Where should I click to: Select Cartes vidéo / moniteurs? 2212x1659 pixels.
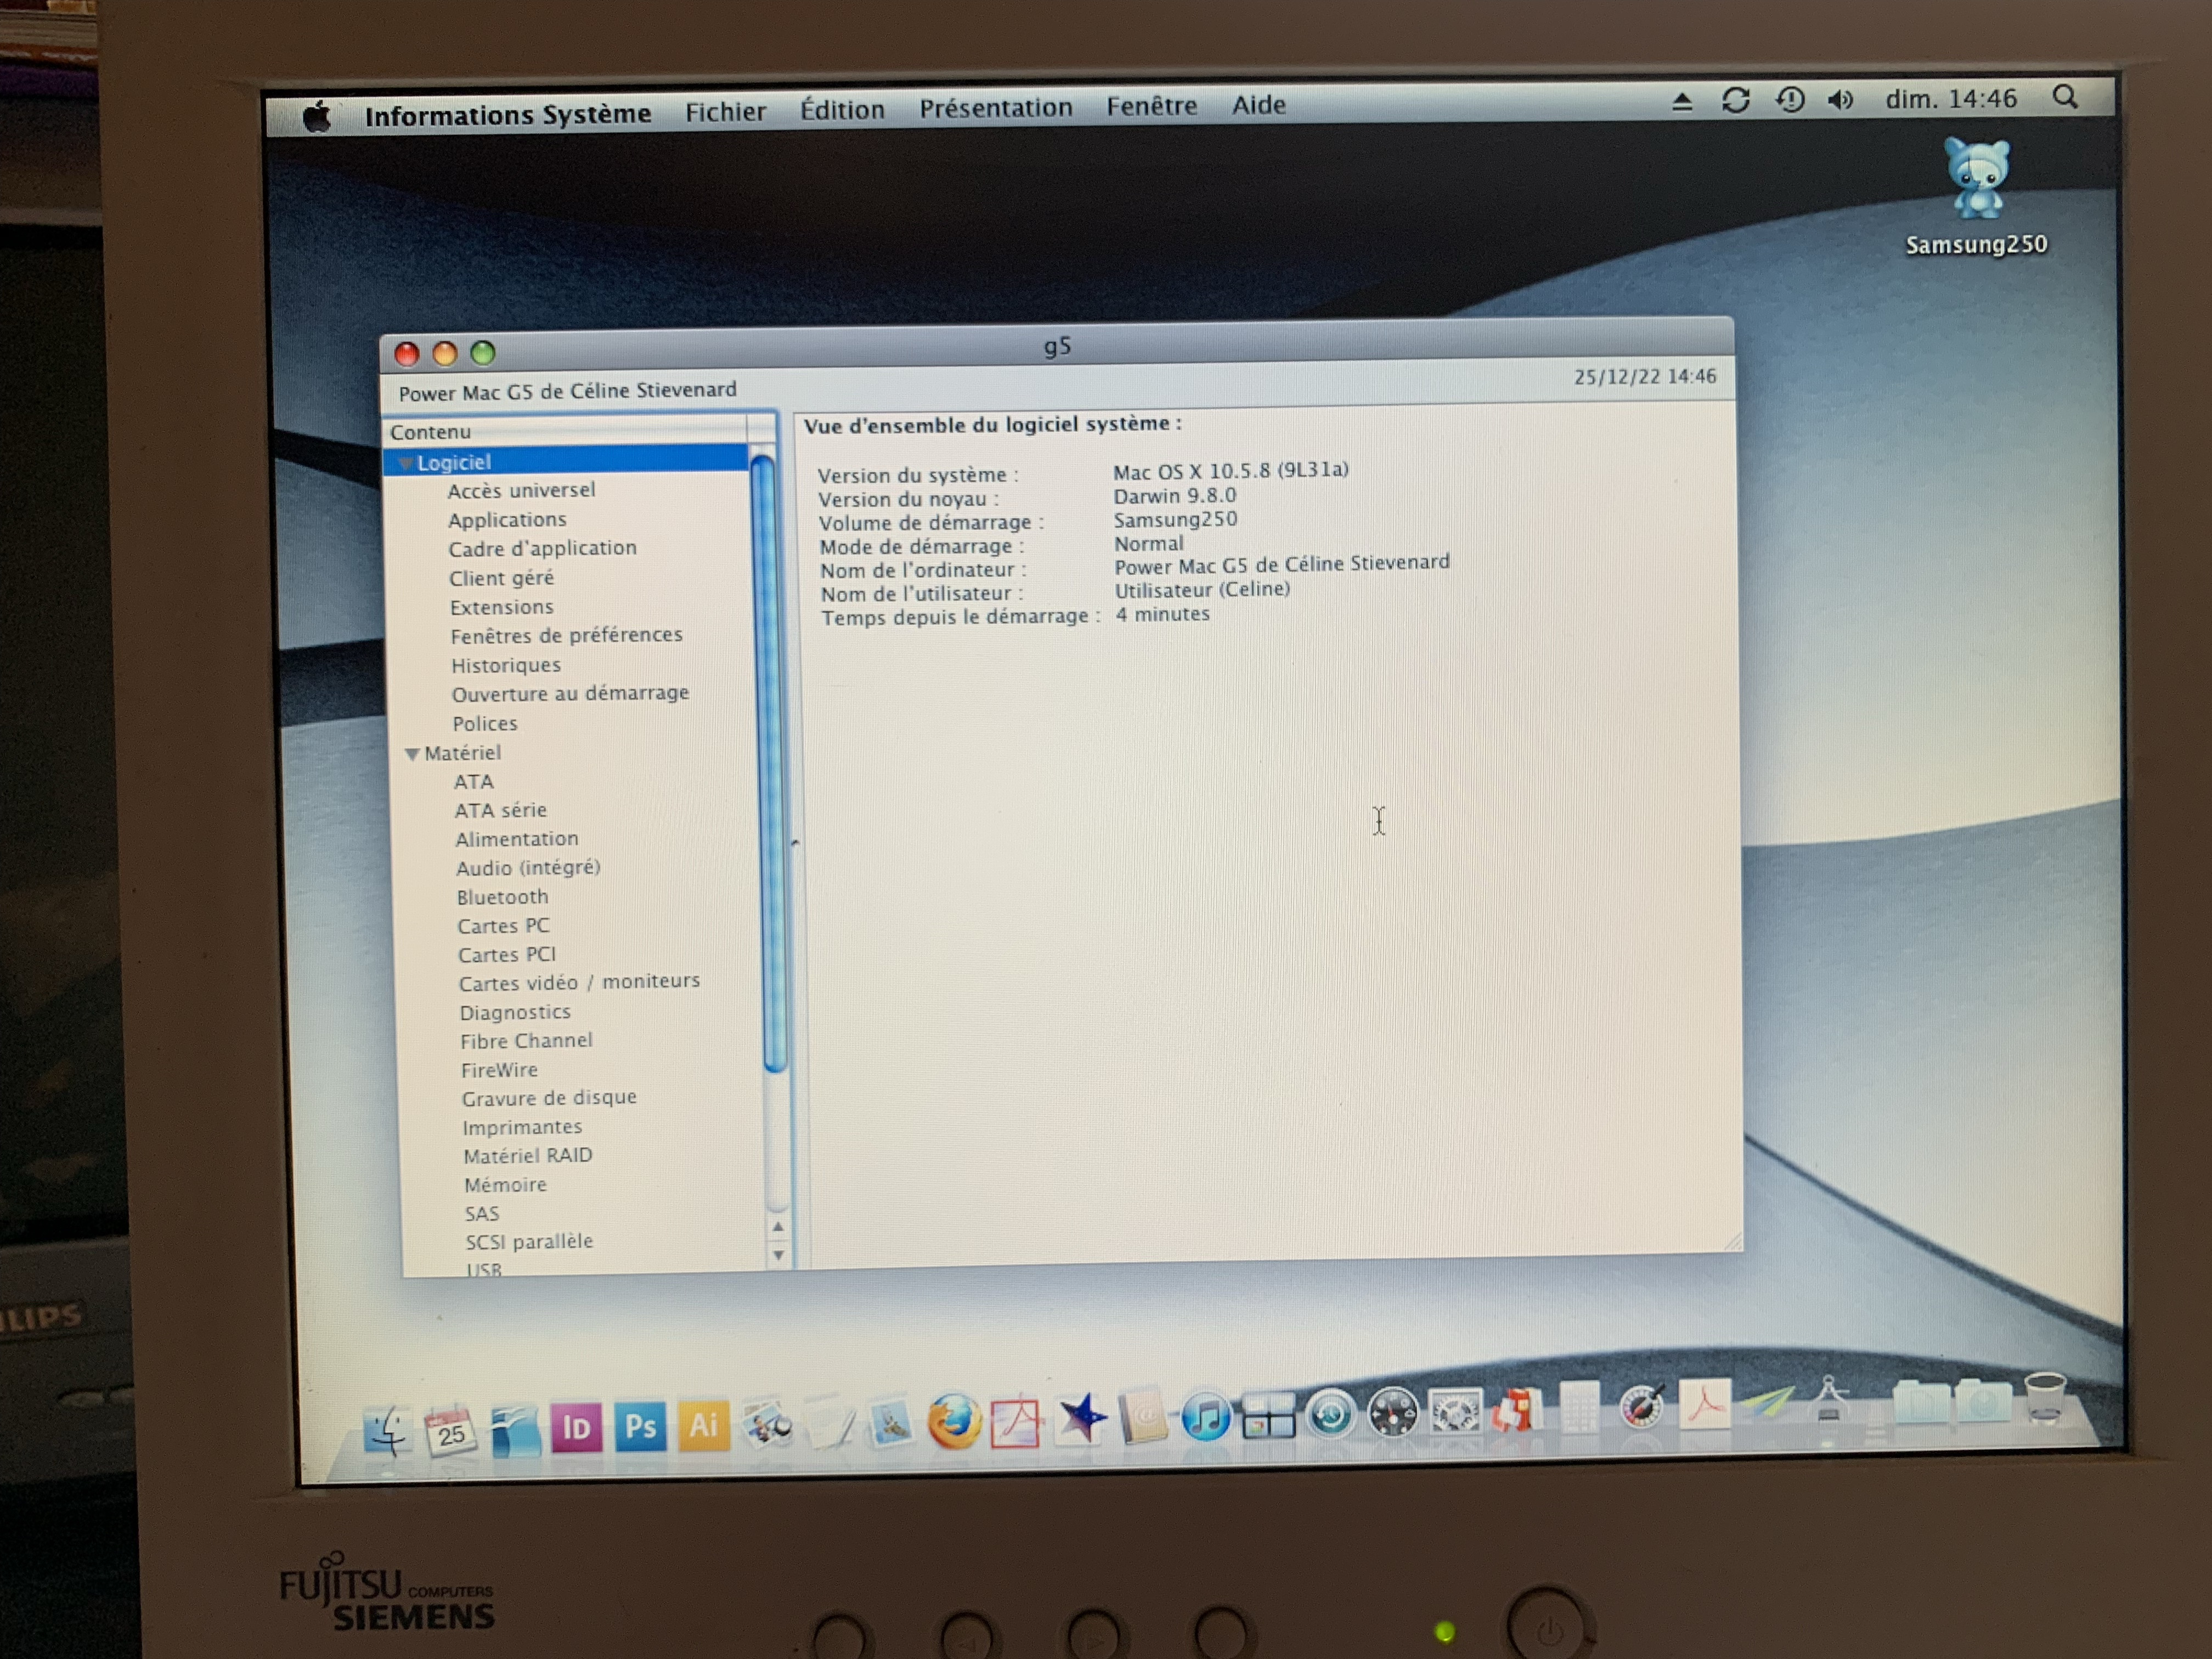coord(579,982)
